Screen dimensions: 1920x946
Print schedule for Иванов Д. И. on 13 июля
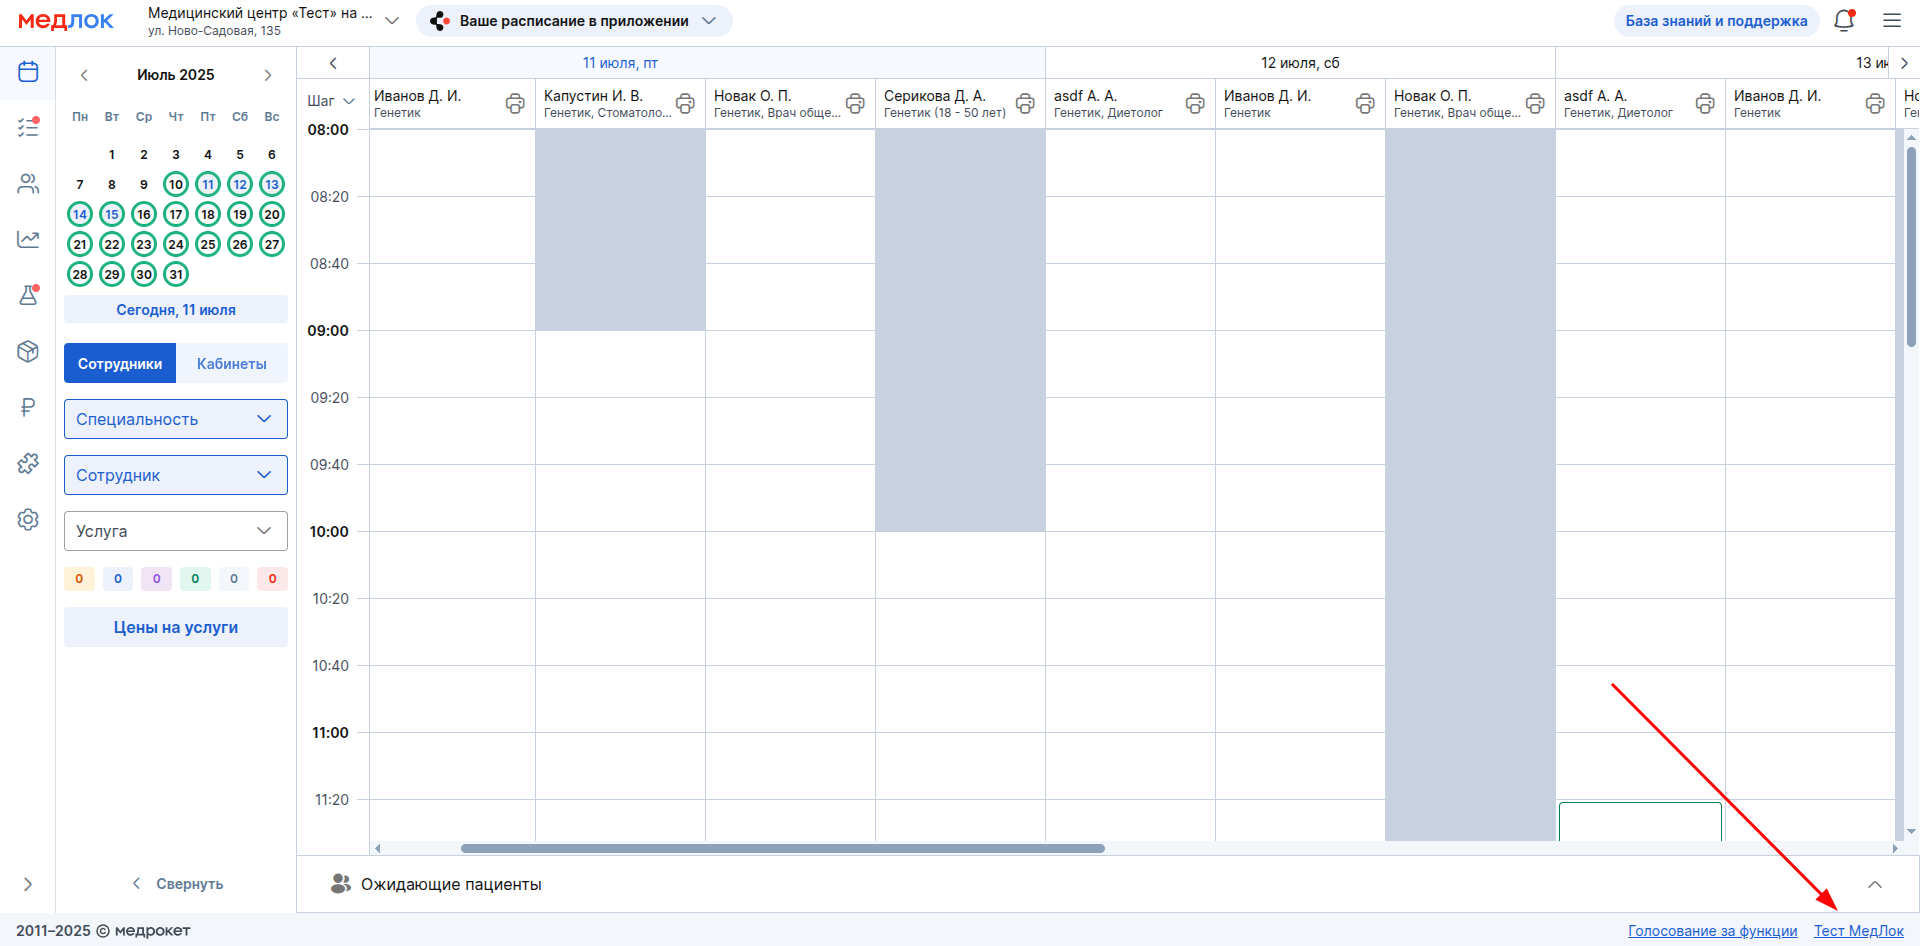tap(1875, 103)
